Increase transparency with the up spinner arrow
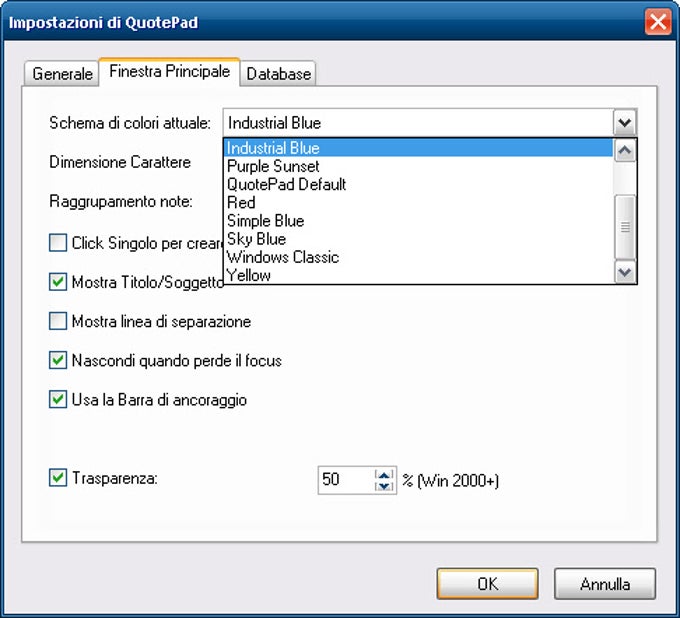The height and width of the screenshot is (618, 680). [384, 474]
